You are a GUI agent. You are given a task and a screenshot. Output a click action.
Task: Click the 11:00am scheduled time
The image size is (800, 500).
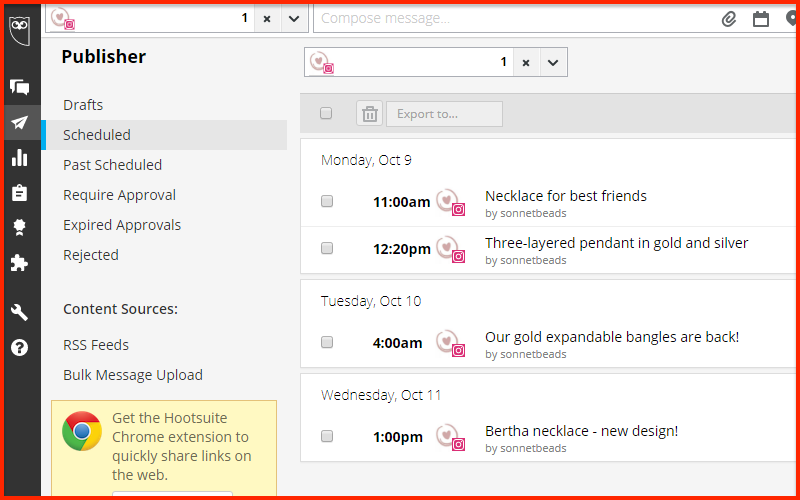click(402, 202)
